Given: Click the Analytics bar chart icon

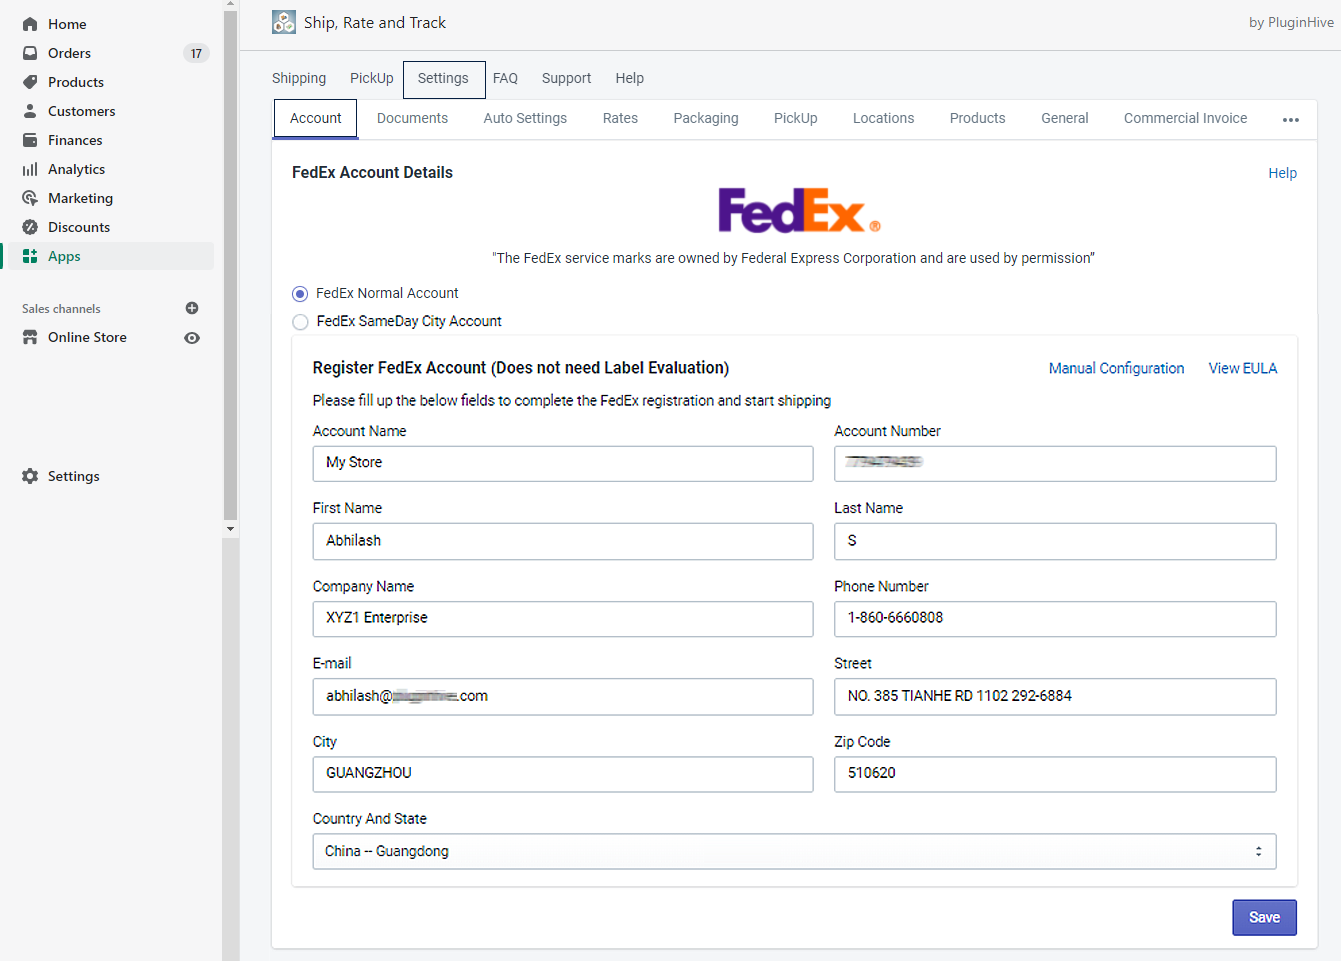Looking at the screenshot, I should (30, 169).
